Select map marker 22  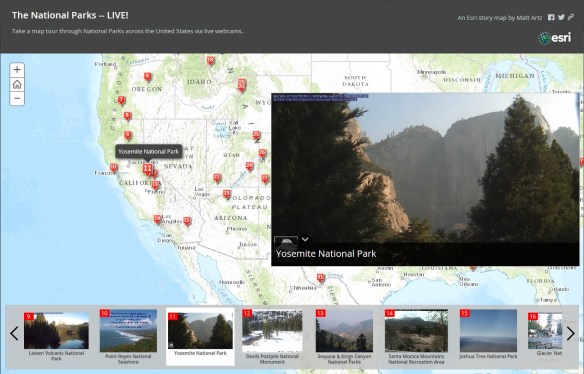[x=217, y=178]
